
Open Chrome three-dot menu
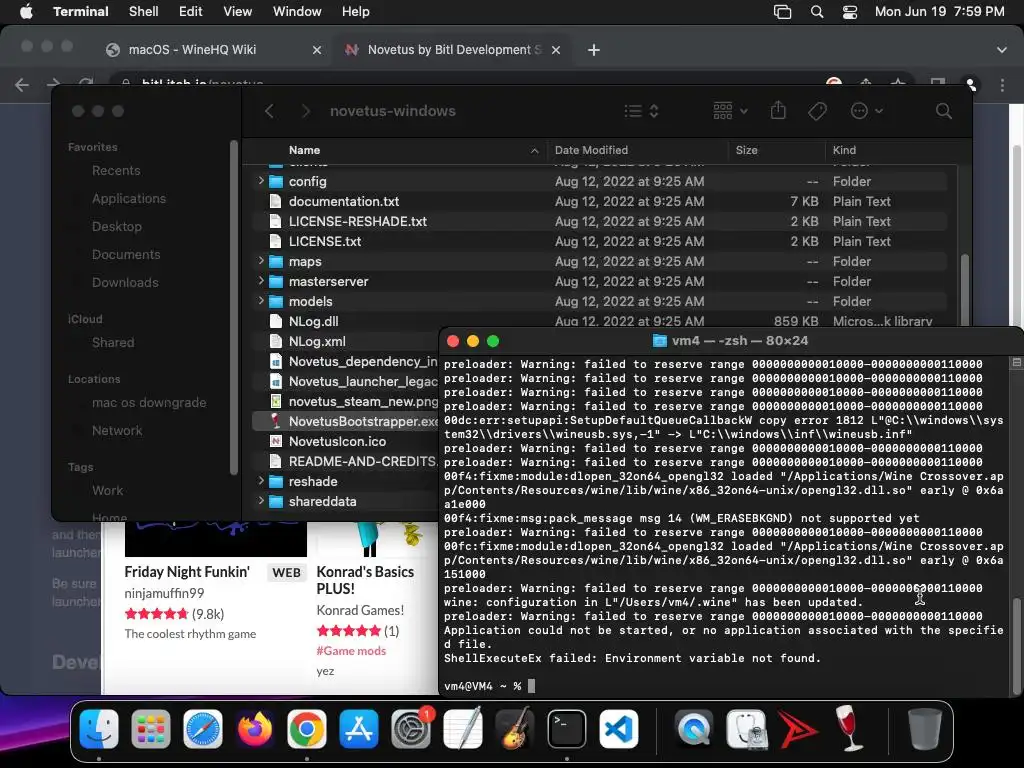click(x=1002, y=85)
